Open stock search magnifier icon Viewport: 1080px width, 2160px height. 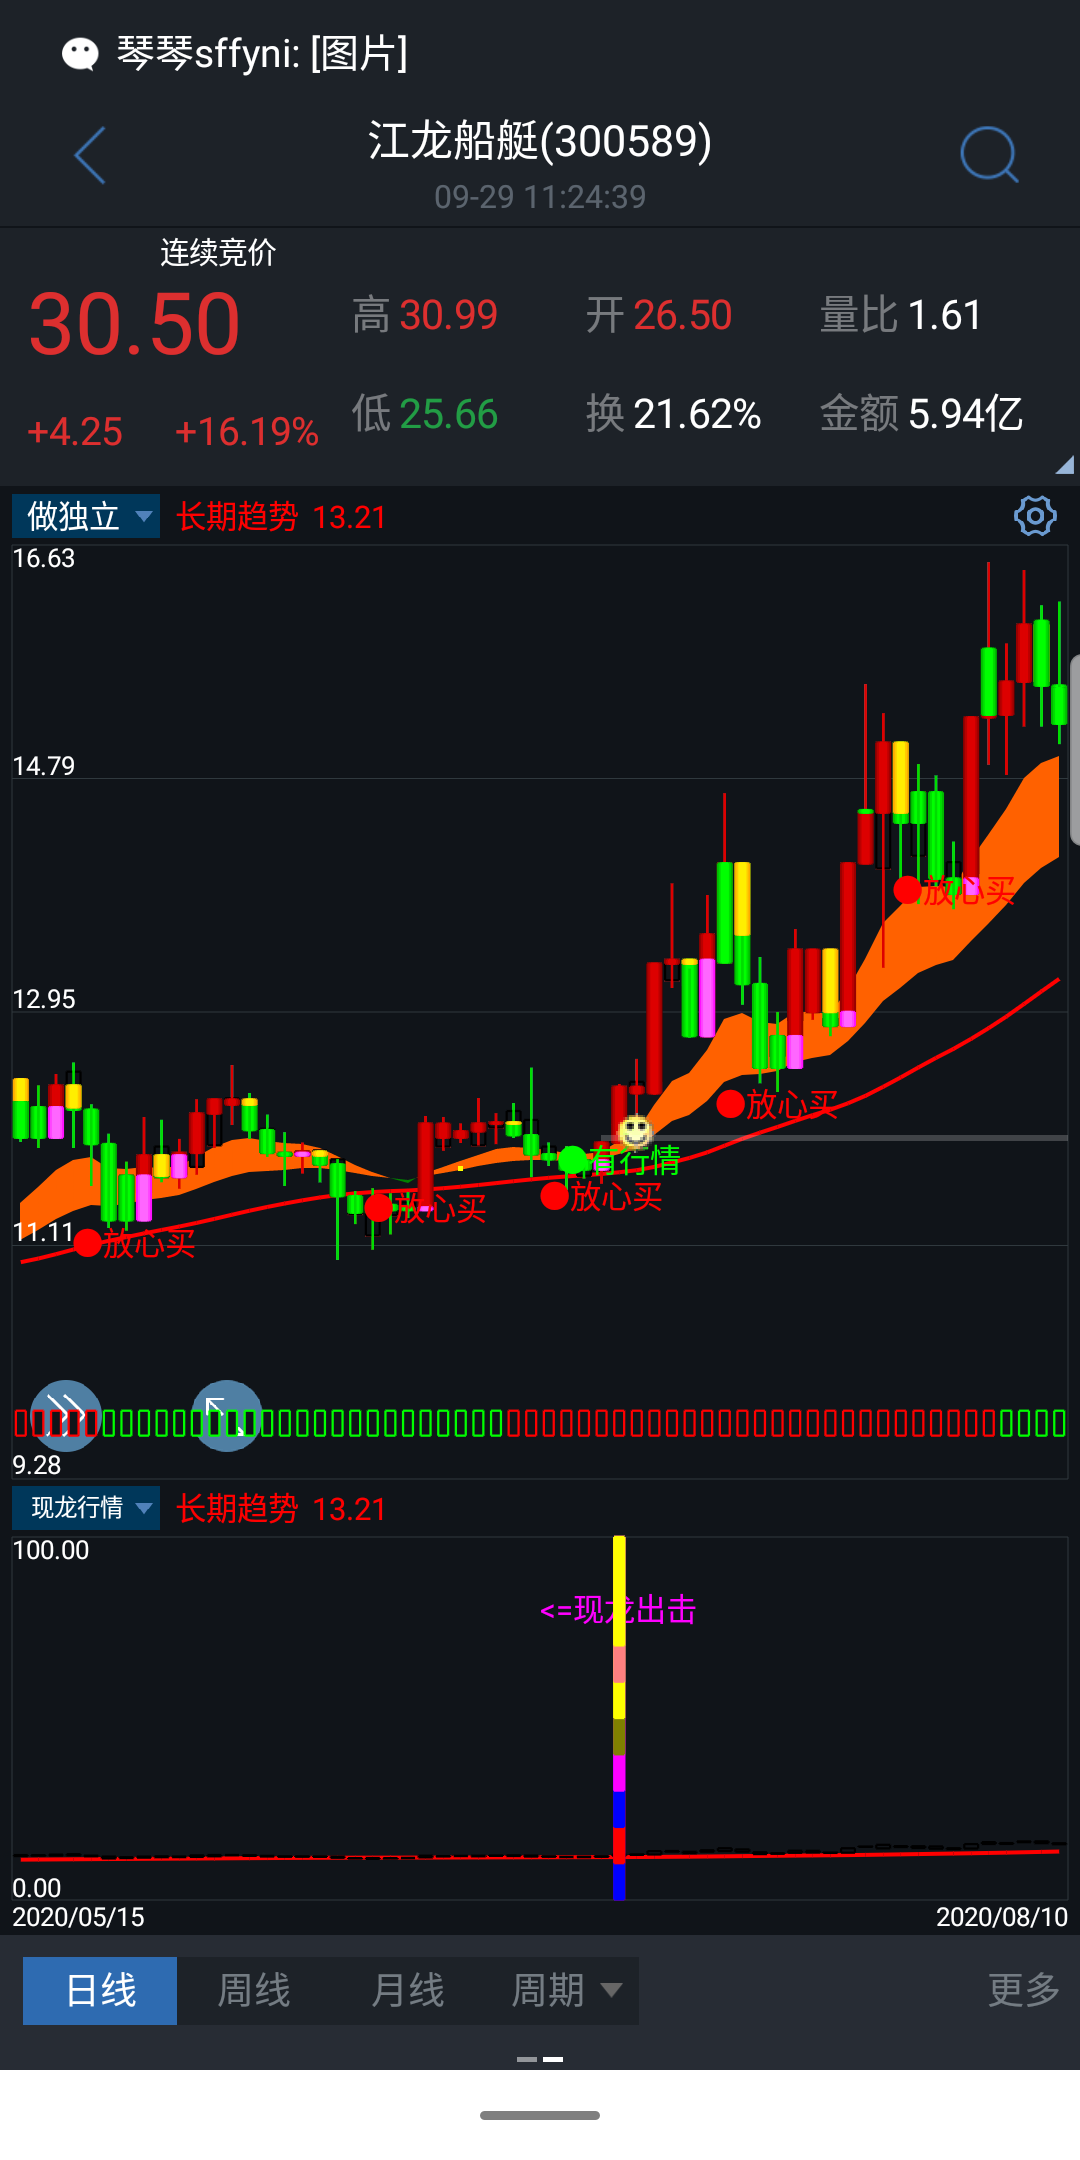[988, 155]
